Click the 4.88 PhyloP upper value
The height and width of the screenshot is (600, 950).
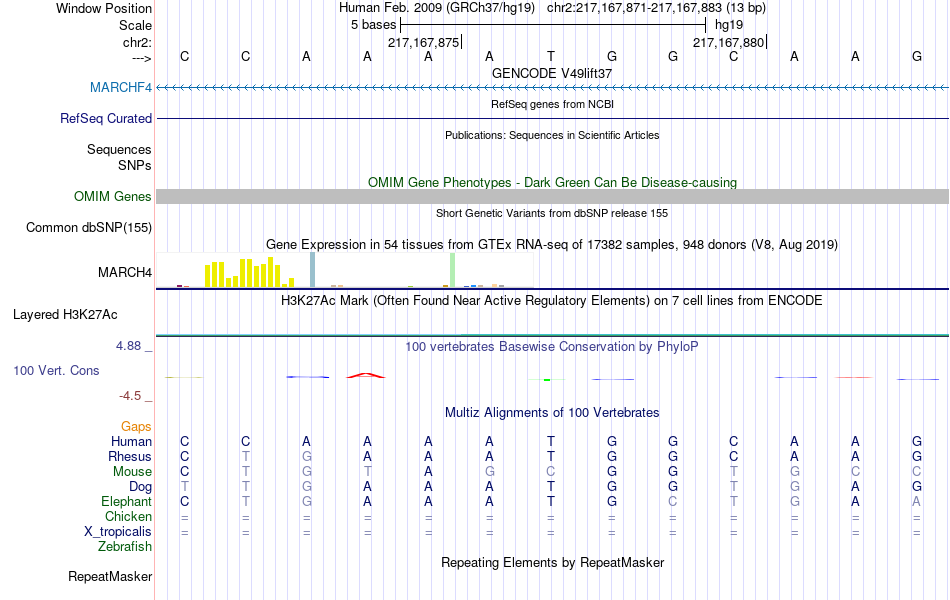click(128, 346)
